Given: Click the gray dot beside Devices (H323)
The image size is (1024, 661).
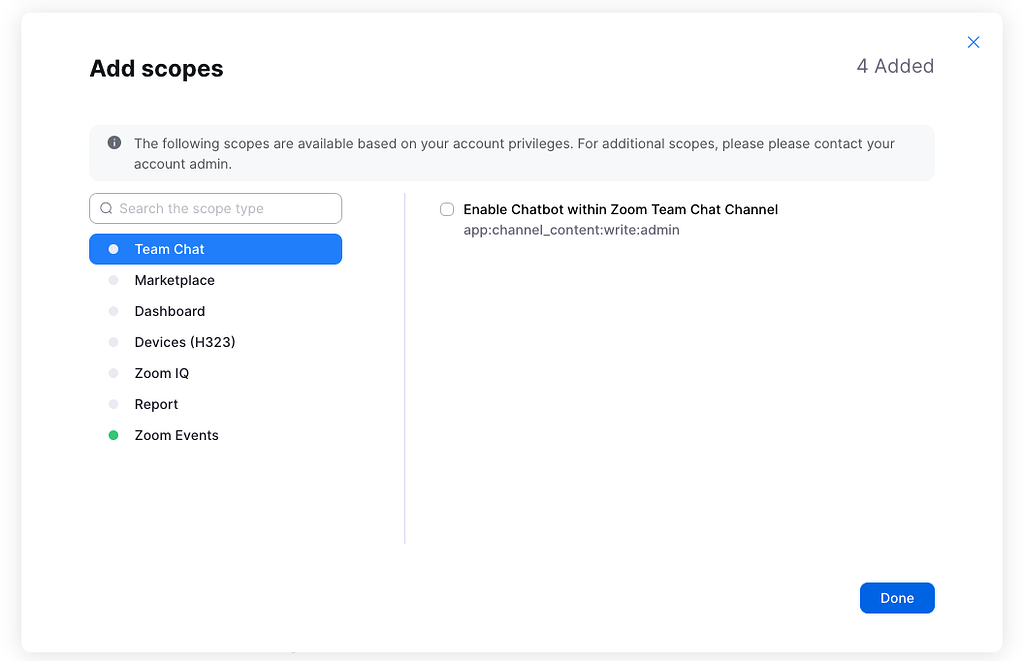Looking at the screenshot, I should [113, 342].
